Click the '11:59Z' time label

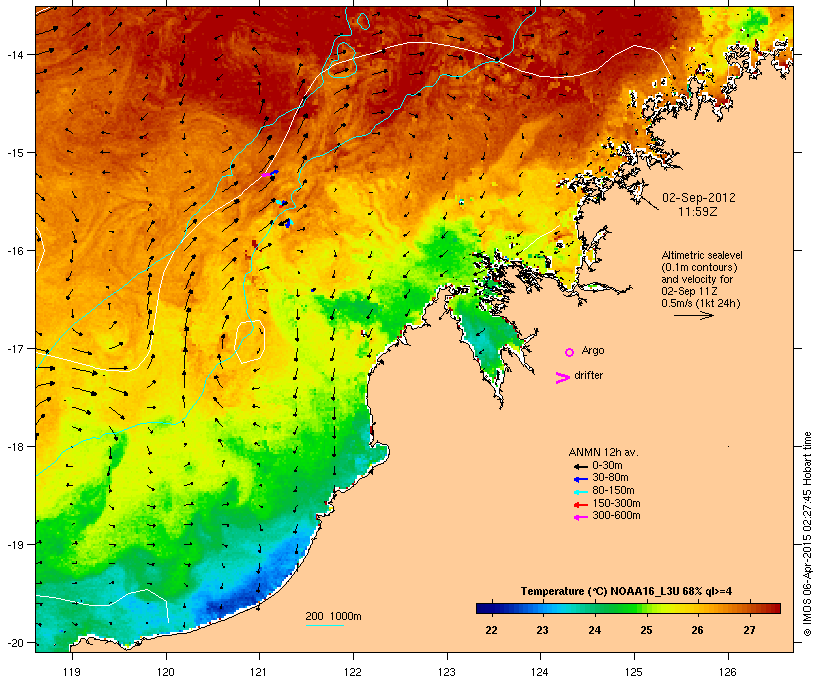pyautogui.click(x=698, y=212)
